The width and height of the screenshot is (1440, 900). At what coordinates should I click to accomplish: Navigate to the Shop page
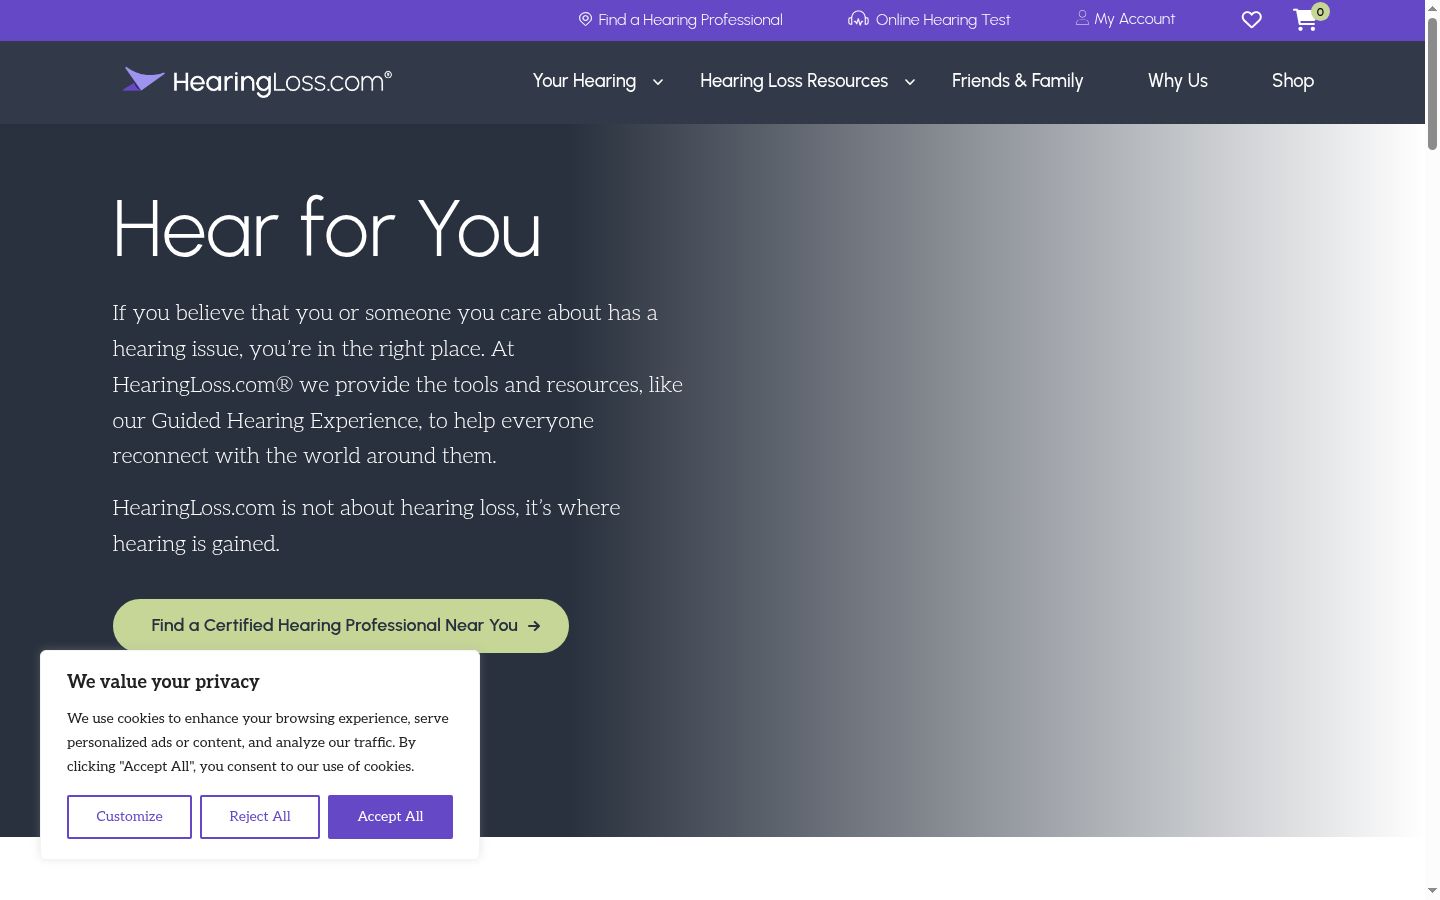tap(1293, 81)
